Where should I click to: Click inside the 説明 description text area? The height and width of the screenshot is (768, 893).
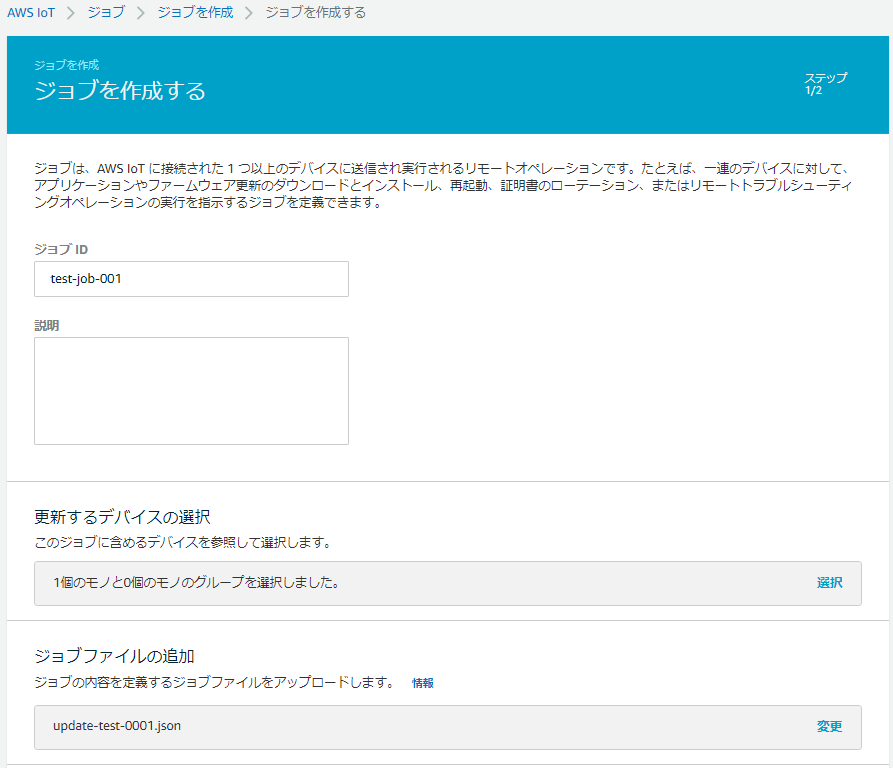191,390
